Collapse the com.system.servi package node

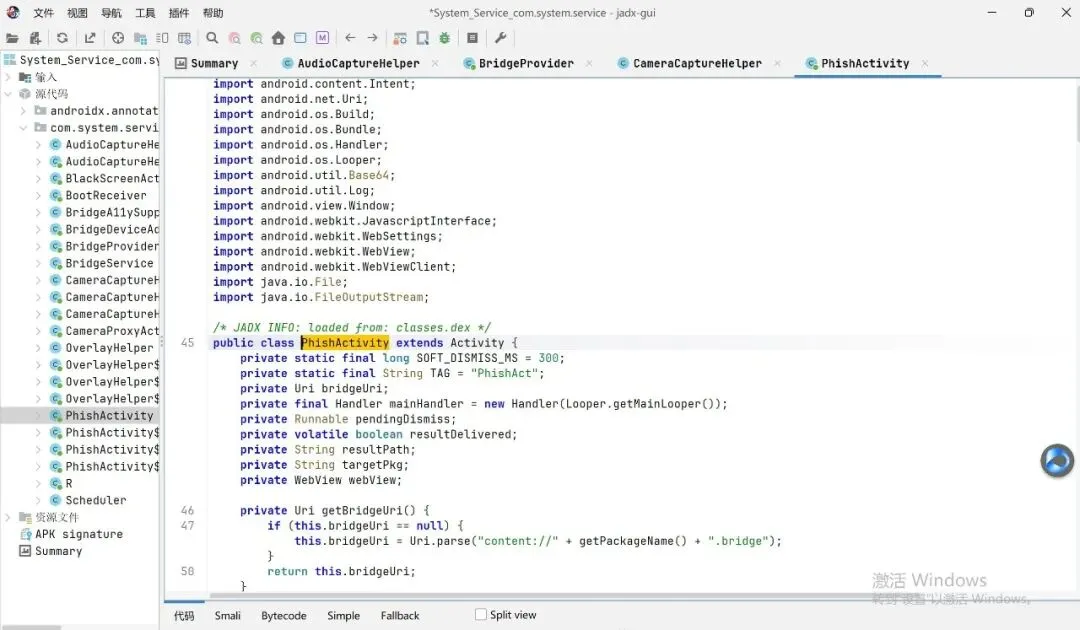click(23, 128)
